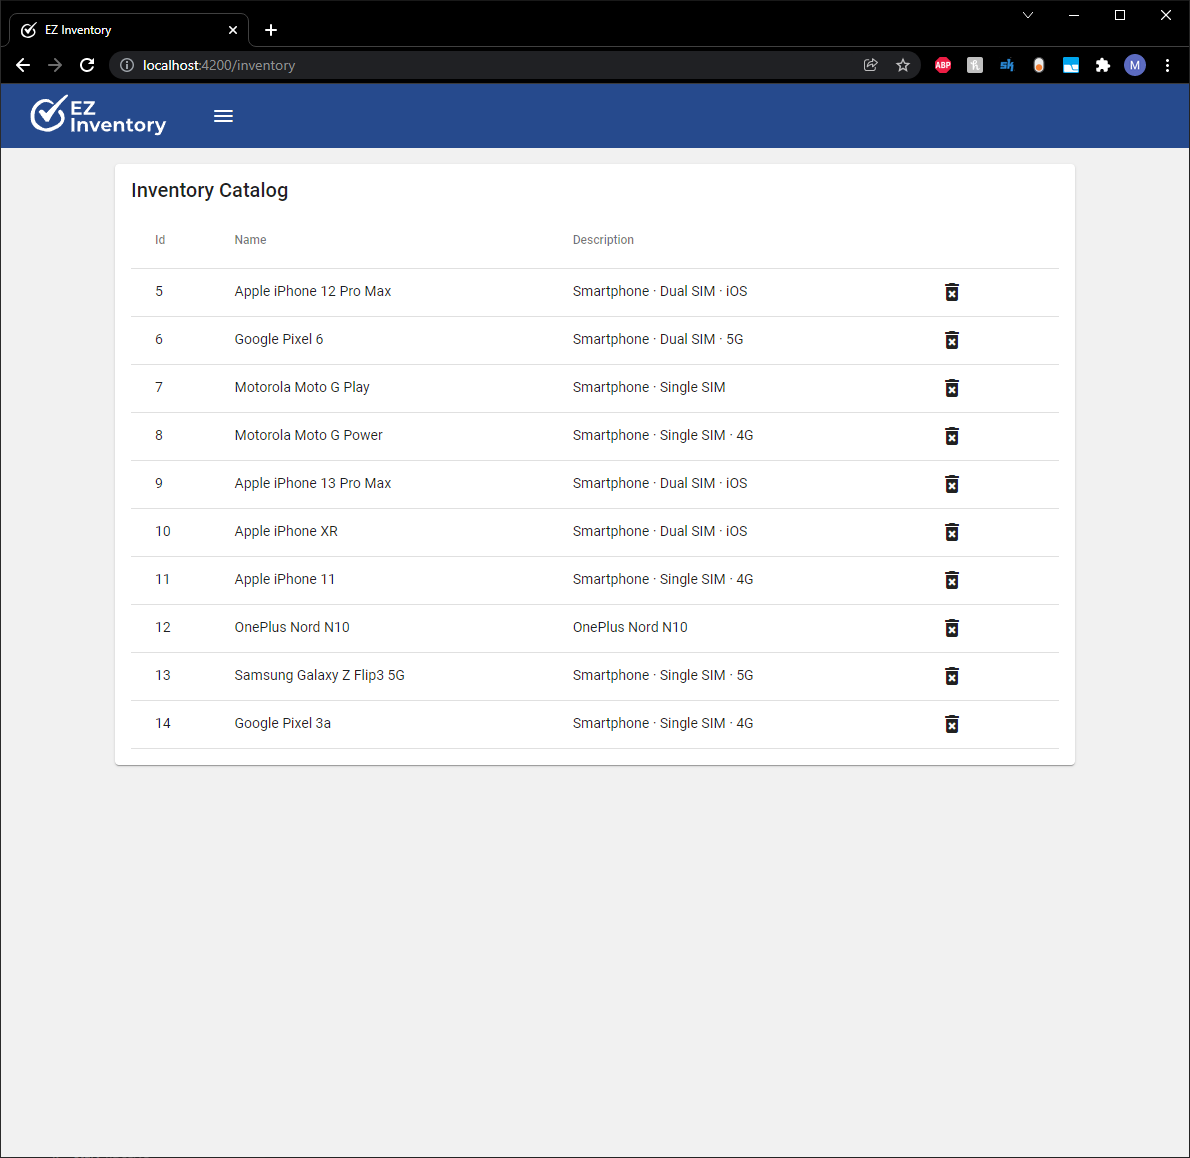Image resolution: width=1190 pixels, height=1158 pixels.
Task: Click the browser address bar
Action: pos(400,65)
